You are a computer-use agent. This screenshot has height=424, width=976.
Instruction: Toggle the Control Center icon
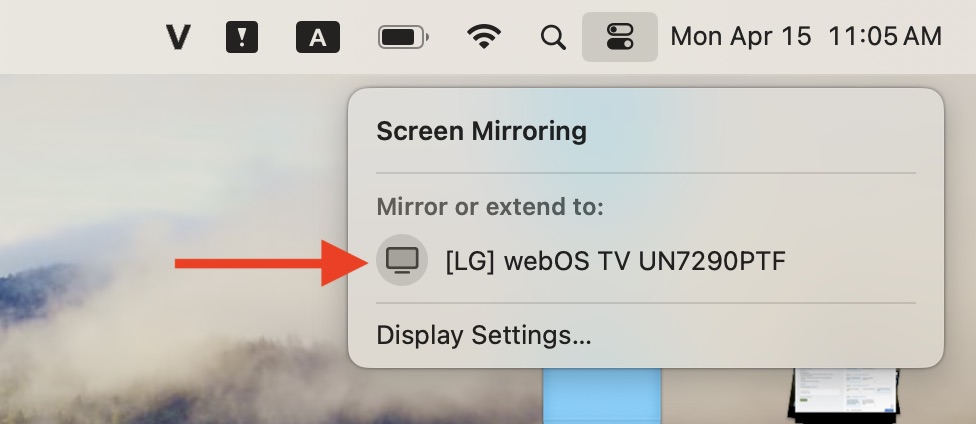pyautogui.click(x=620, y=37)
